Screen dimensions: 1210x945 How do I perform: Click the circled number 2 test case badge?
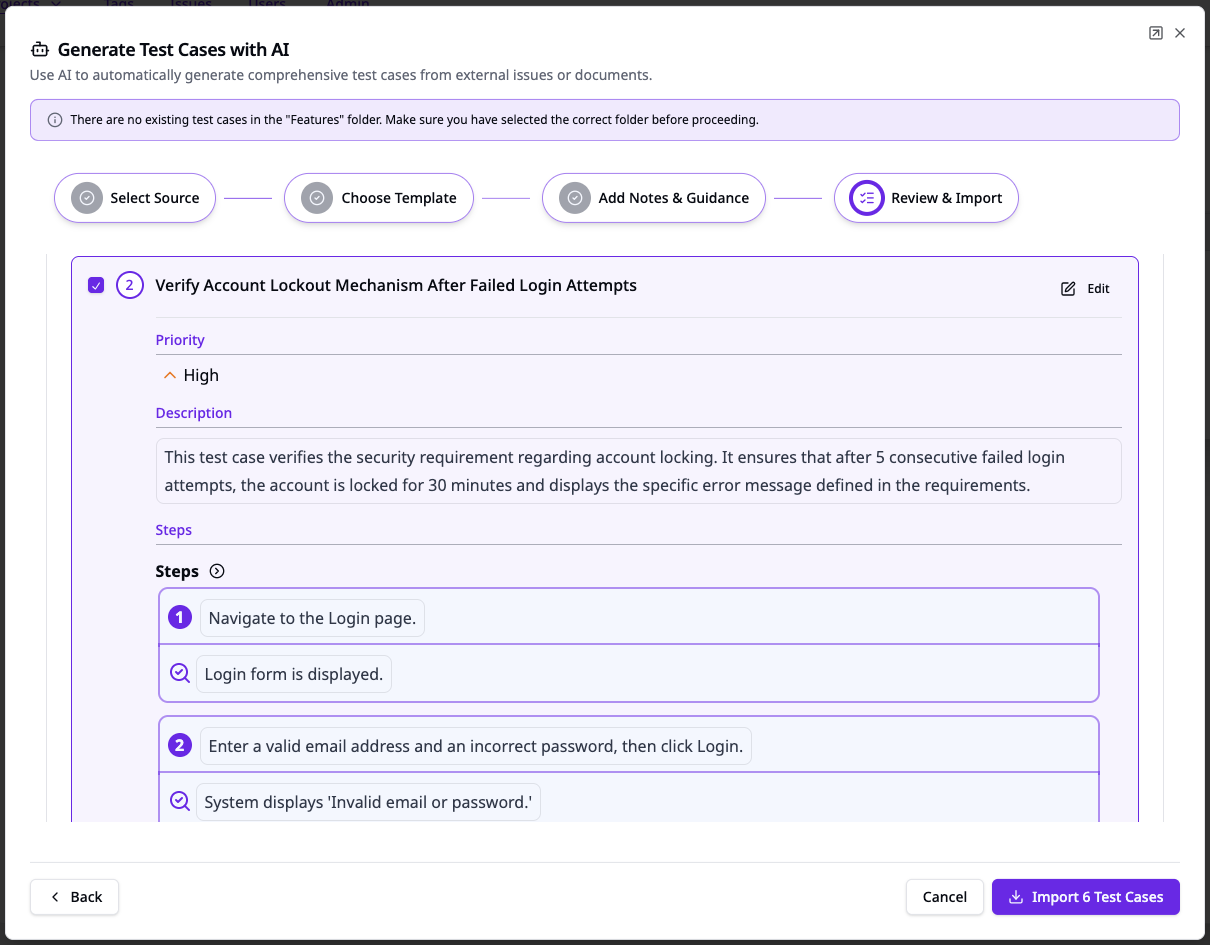click(x=130, y=286)
